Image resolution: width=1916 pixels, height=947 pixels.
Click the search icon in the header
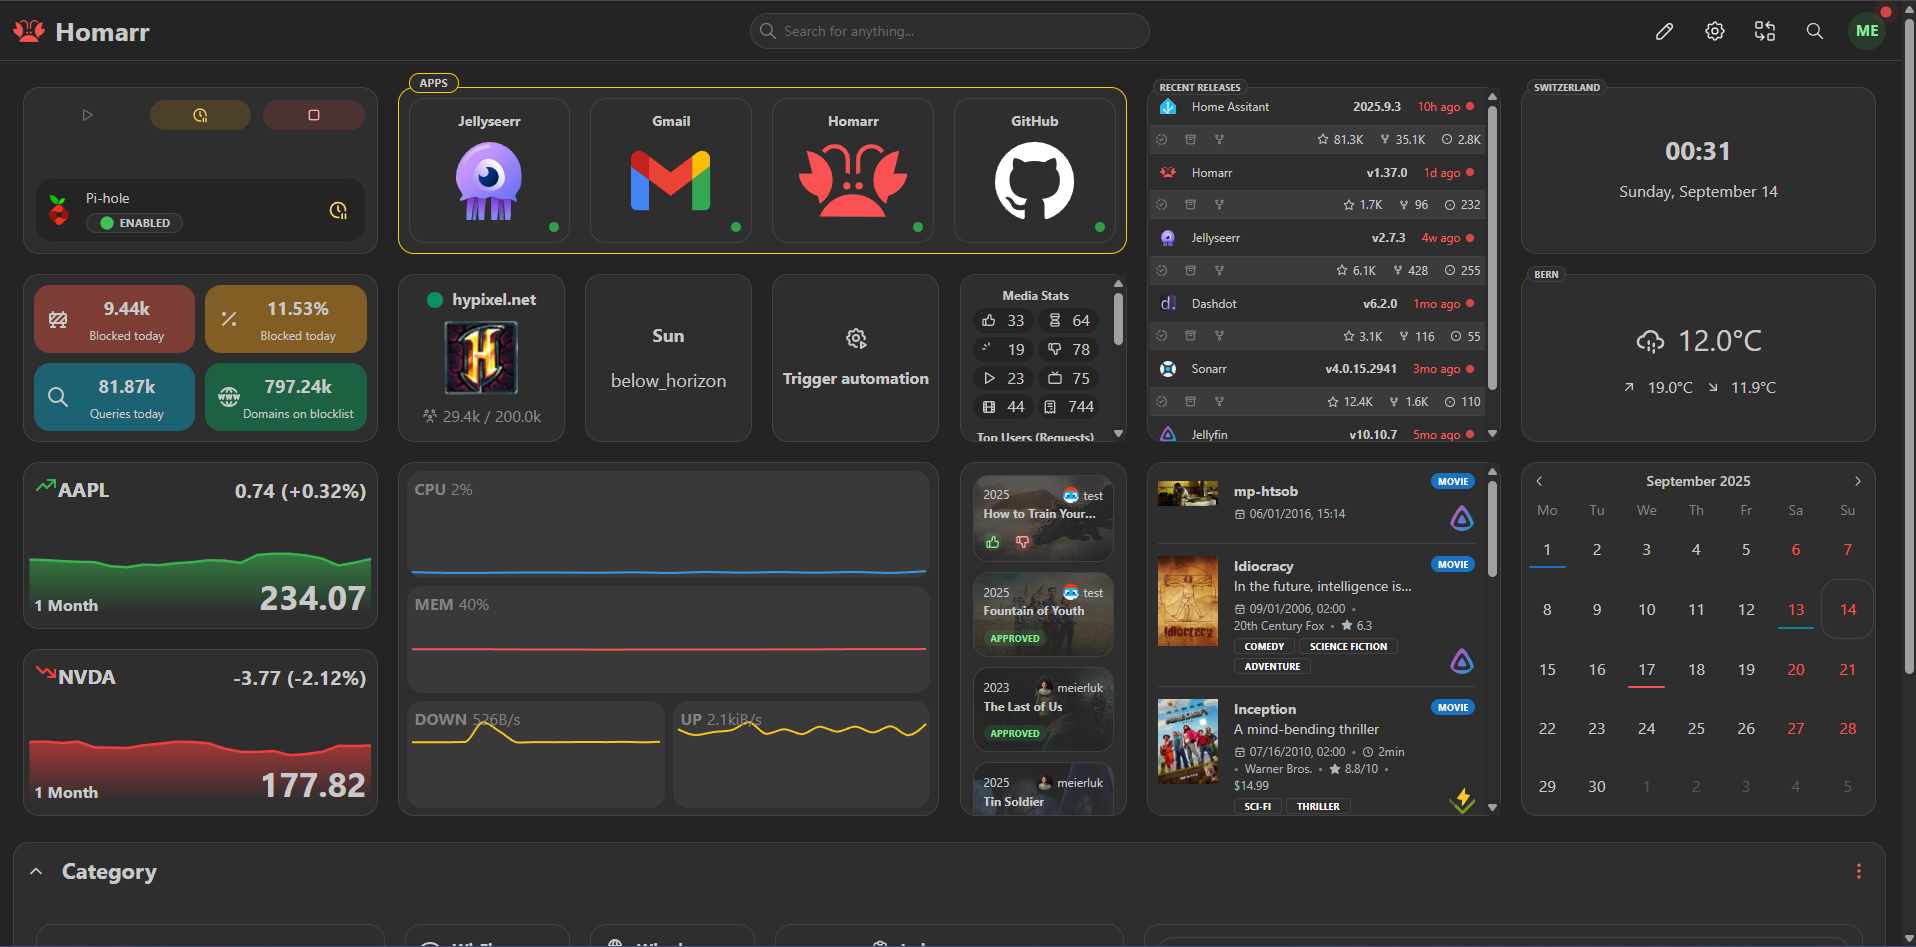coord(1814,31)
